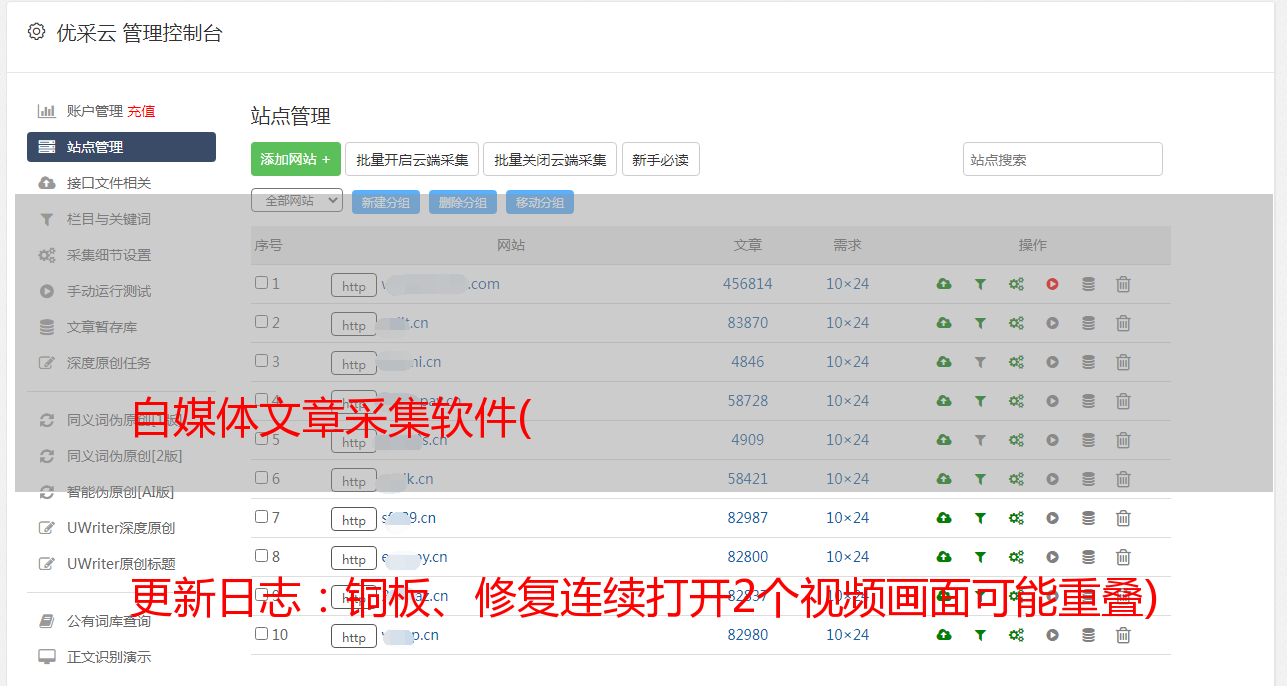1287x686 pixels.
Task: Tick the checkbox for site row 5
Action: tap(261, 439)
